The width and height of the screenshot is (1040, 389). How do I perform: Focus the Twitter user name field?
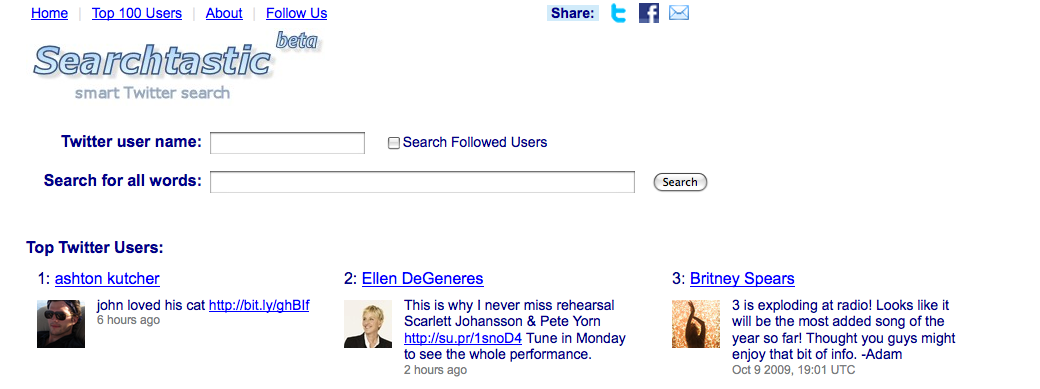pyautogui.click(x=287, y=143)
